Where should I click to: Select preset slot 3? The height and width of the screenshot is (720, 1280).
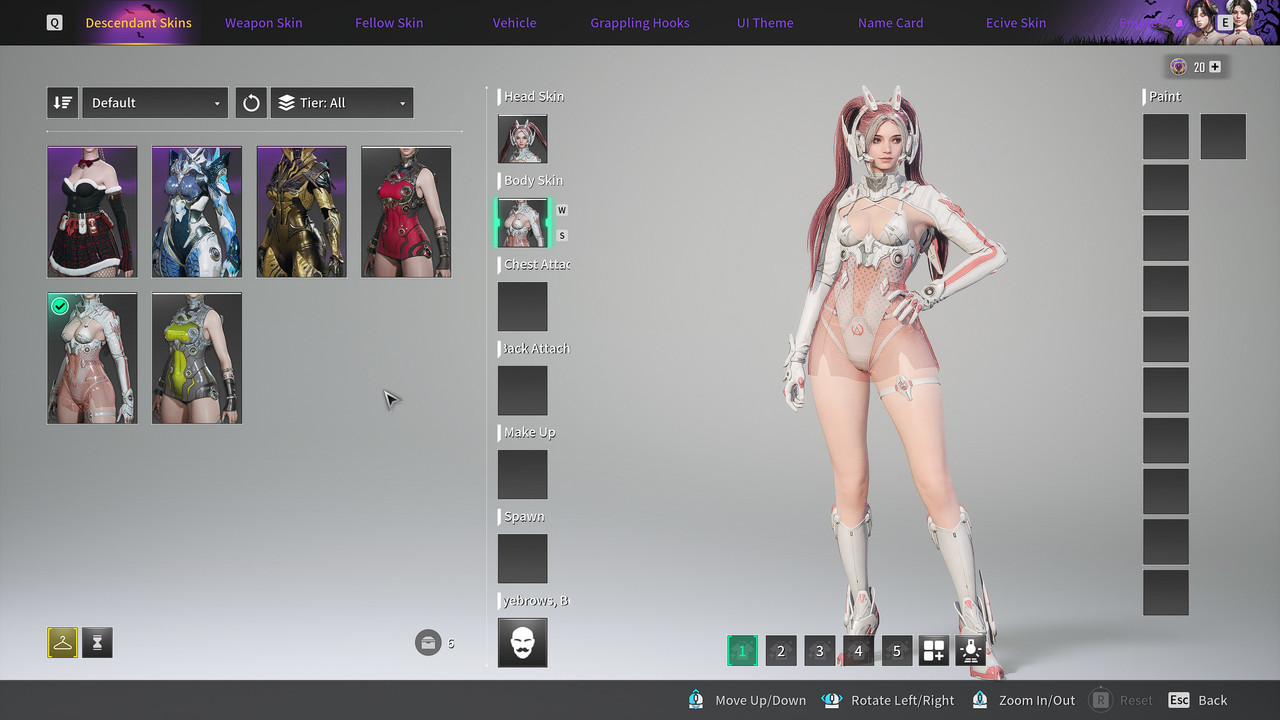point(819,651)
